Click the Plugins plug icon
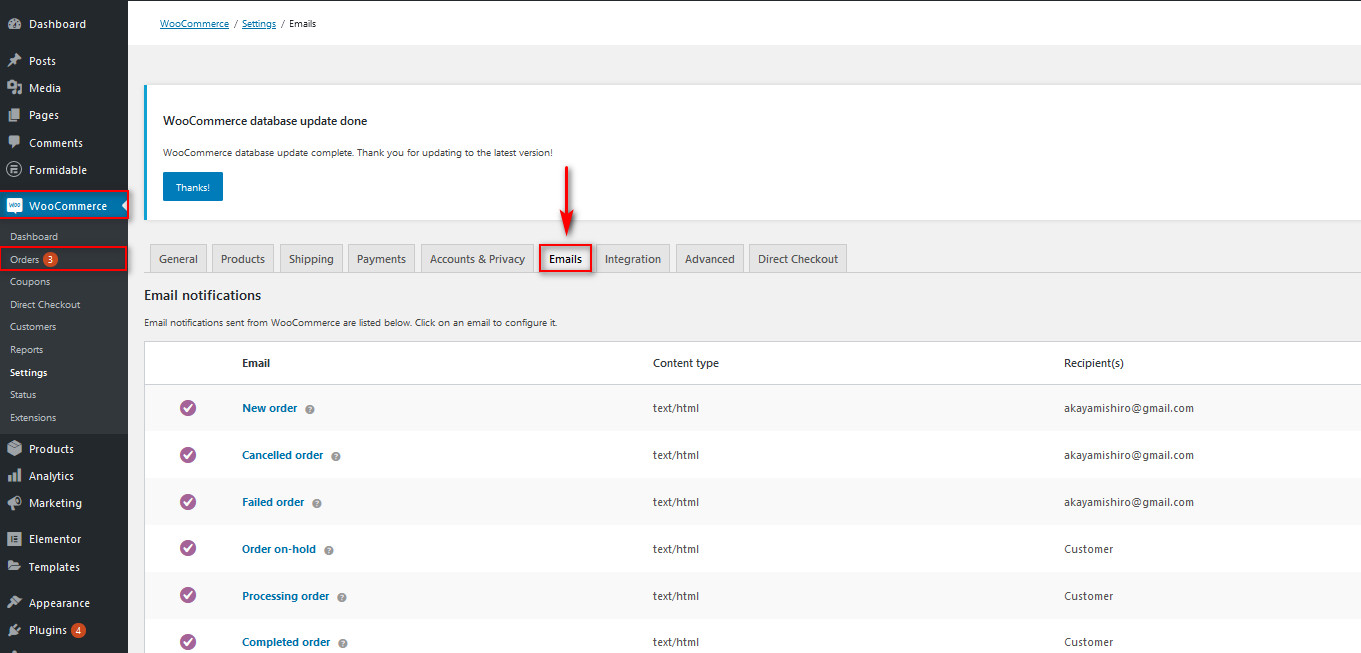Viewport: 1361px width, 653px height. click(x=14, y=630)
